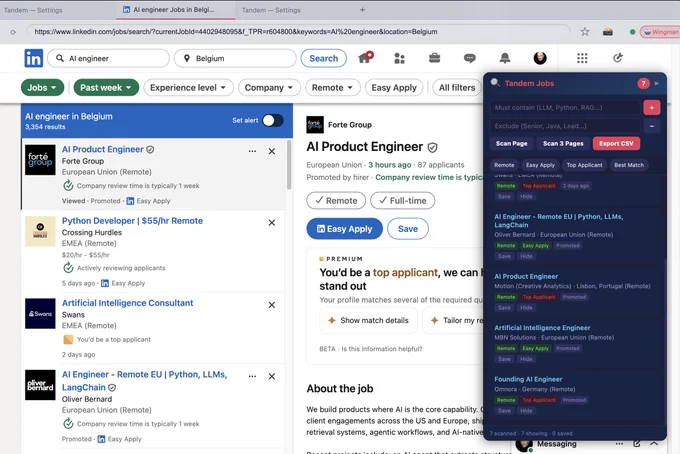The height and width of the screenshot is (454, 680).
Task: Open the Jobs dropdown filter
Action: tap(42, 88)
